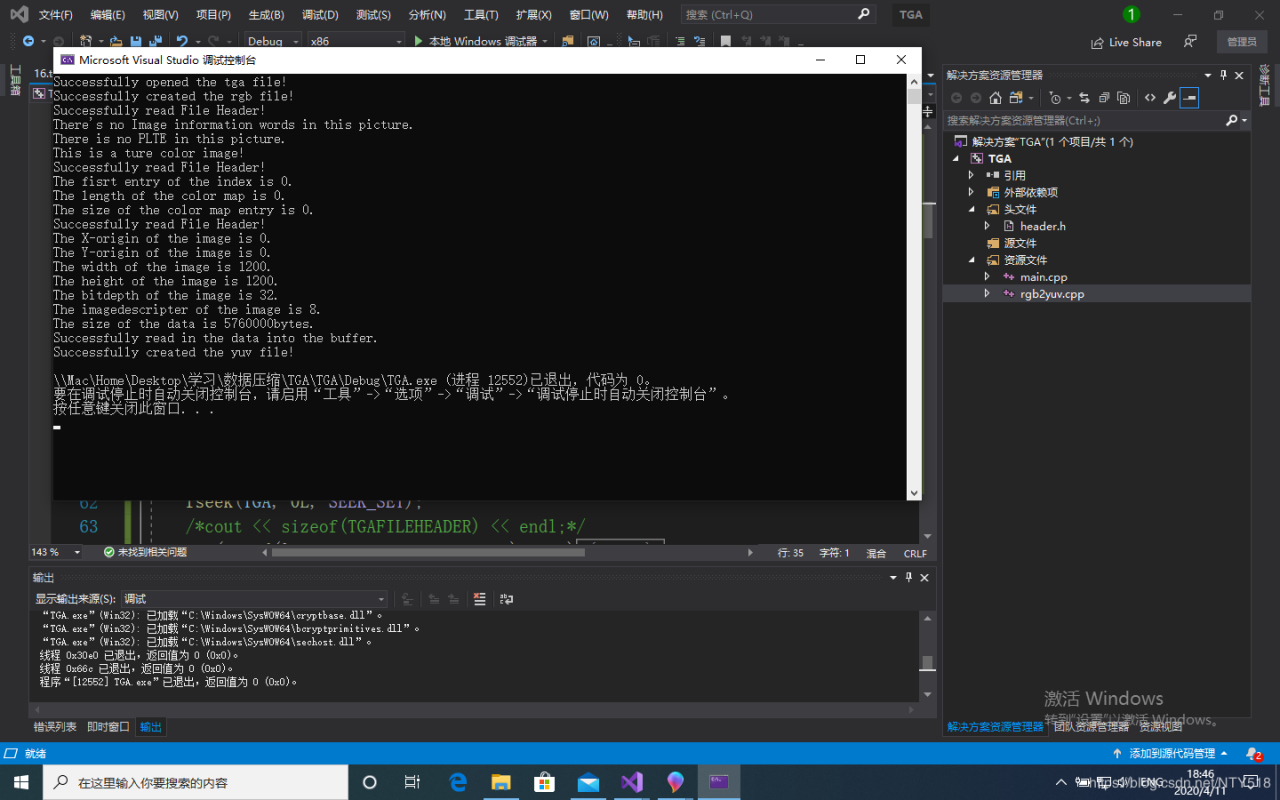
Task: Switch to the 资源视图 tab
Action: 1160,727
